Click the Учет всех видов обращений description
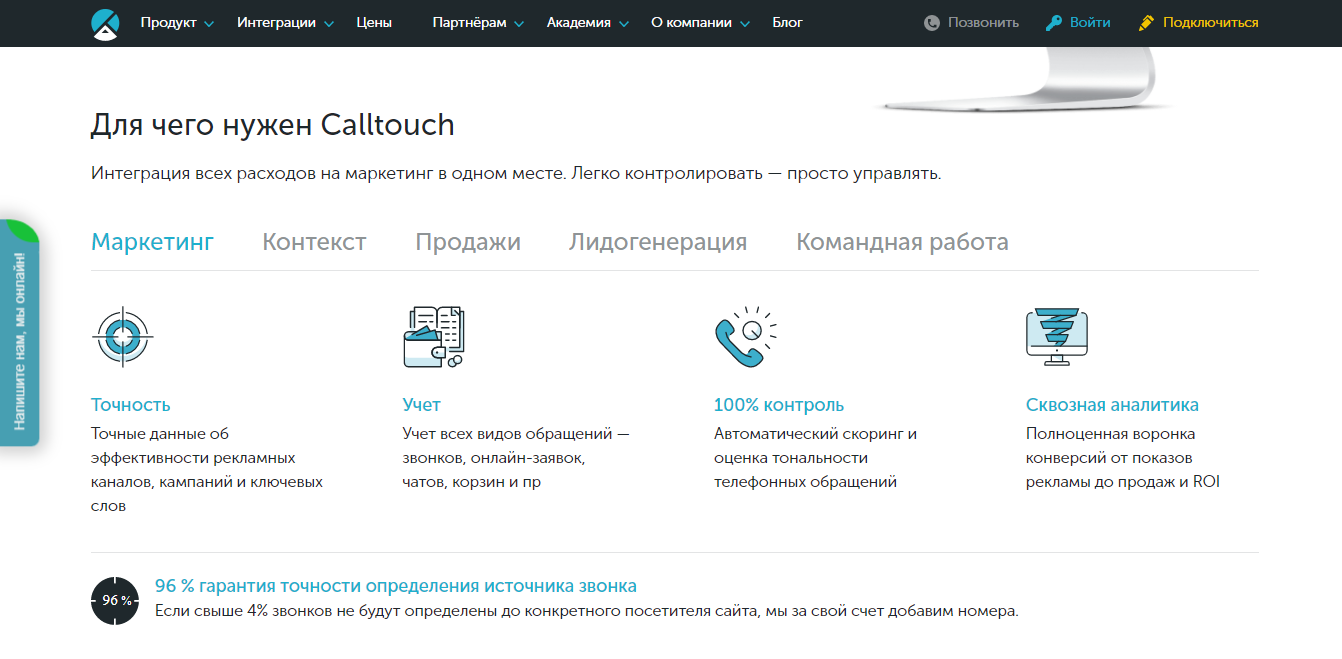 [x=516, y=458]
